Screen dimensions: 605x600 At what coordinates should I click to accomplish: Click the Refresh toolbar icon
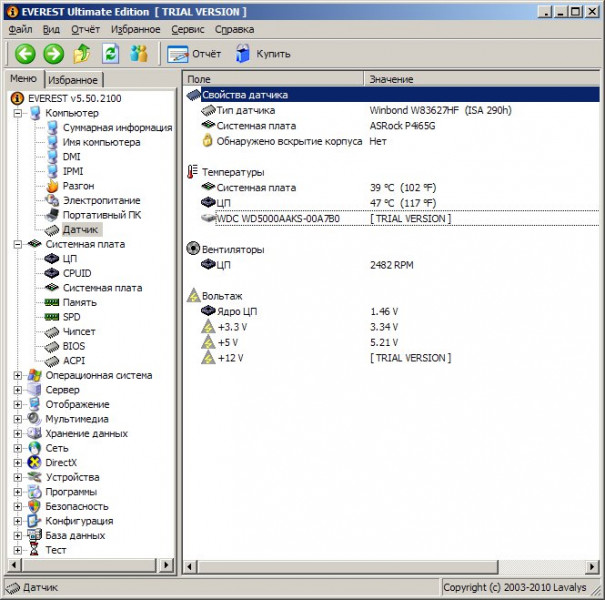point(110,54)
